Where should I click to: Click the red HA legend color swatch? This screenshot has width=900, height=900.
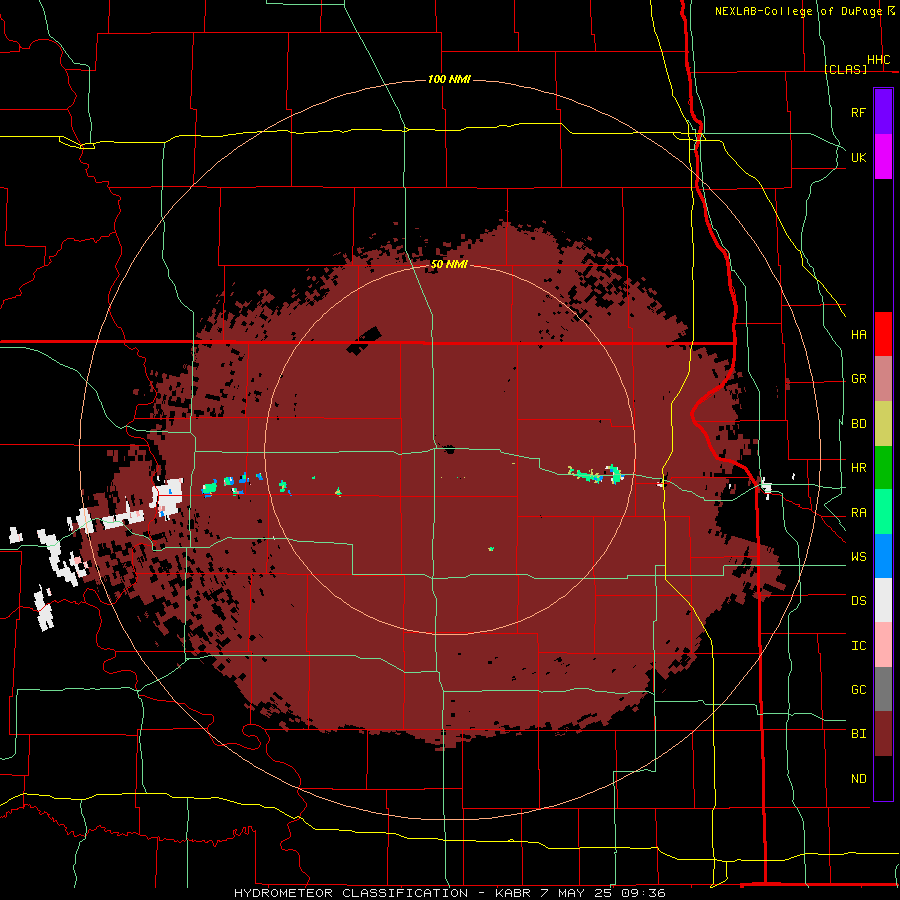(x=883, y=334)
